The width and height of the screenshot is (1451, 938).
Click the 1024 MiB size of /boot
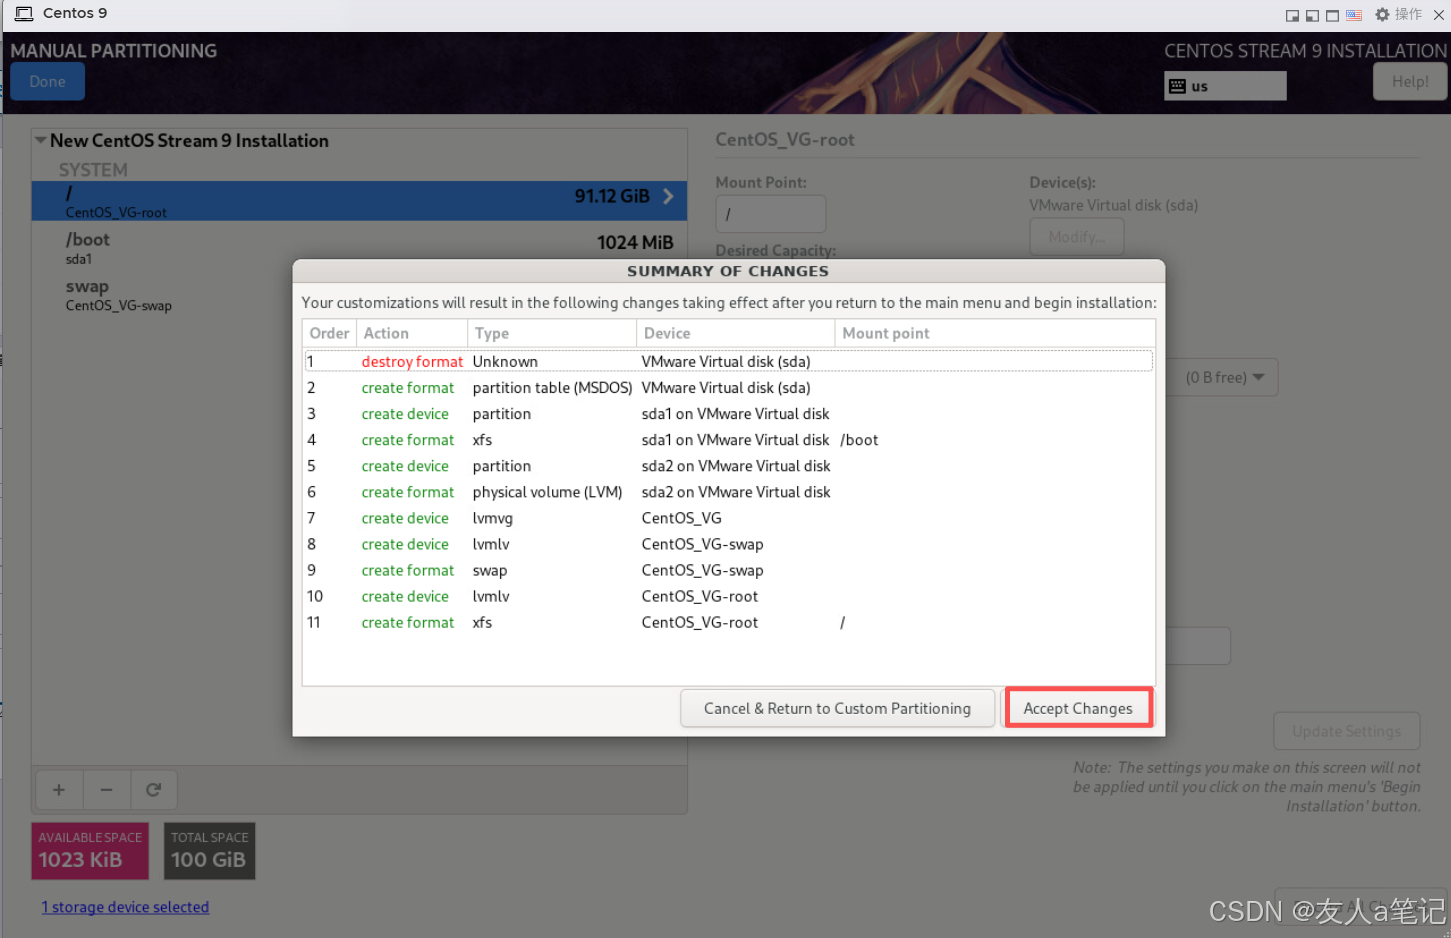pyautogui.click(x=635, y=242)
